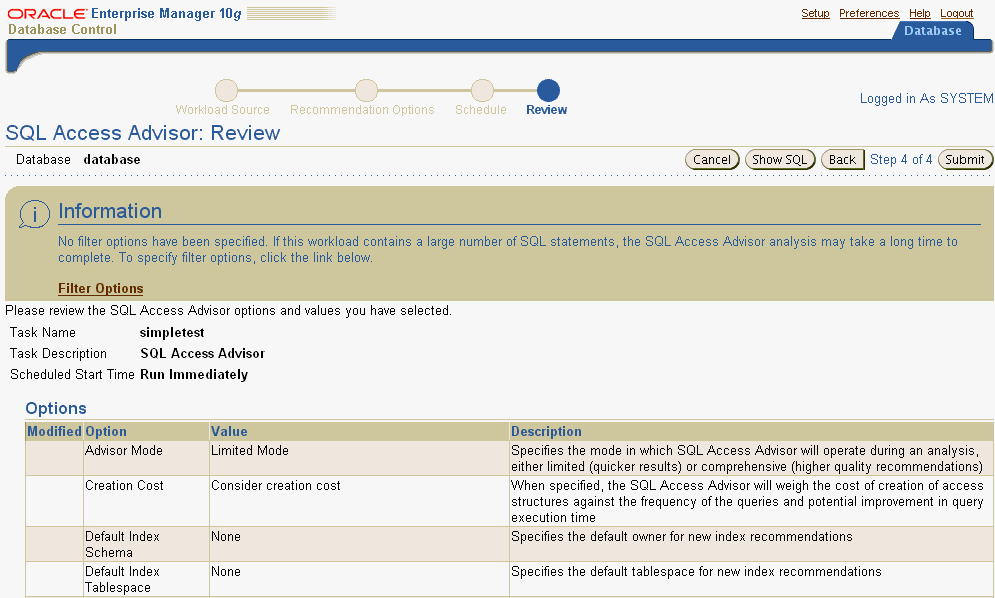Click the Workload Source step circle
Image resolution: width=995 pixels, height=598 pixels.
click(x=225, y=89)
